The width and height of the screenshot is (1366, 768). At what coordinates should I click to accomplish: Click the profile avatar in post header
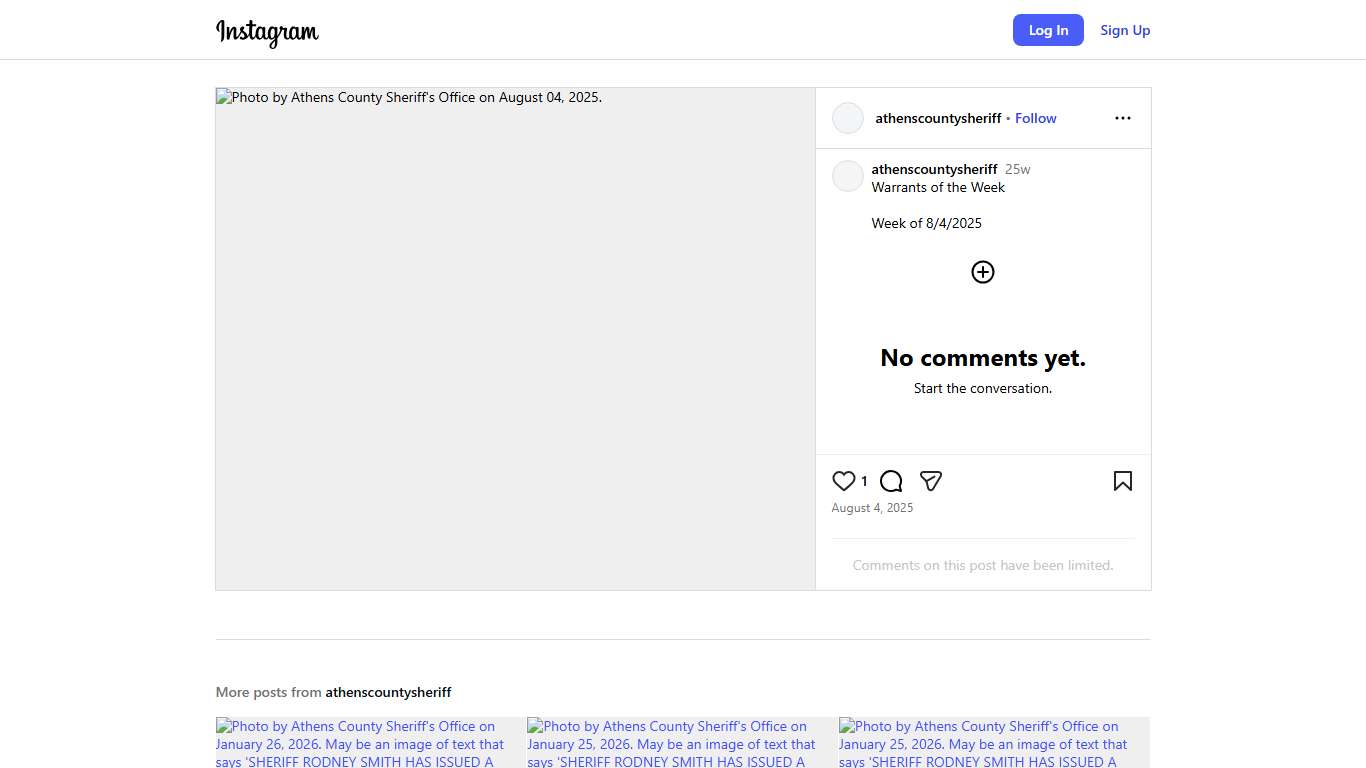coord(848,118)
